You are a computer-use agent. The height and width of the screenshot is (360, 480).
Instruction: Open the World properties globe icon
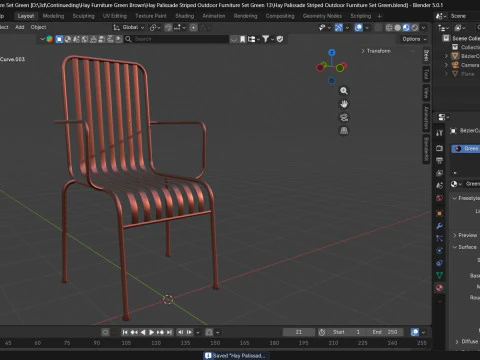point(439,198)
